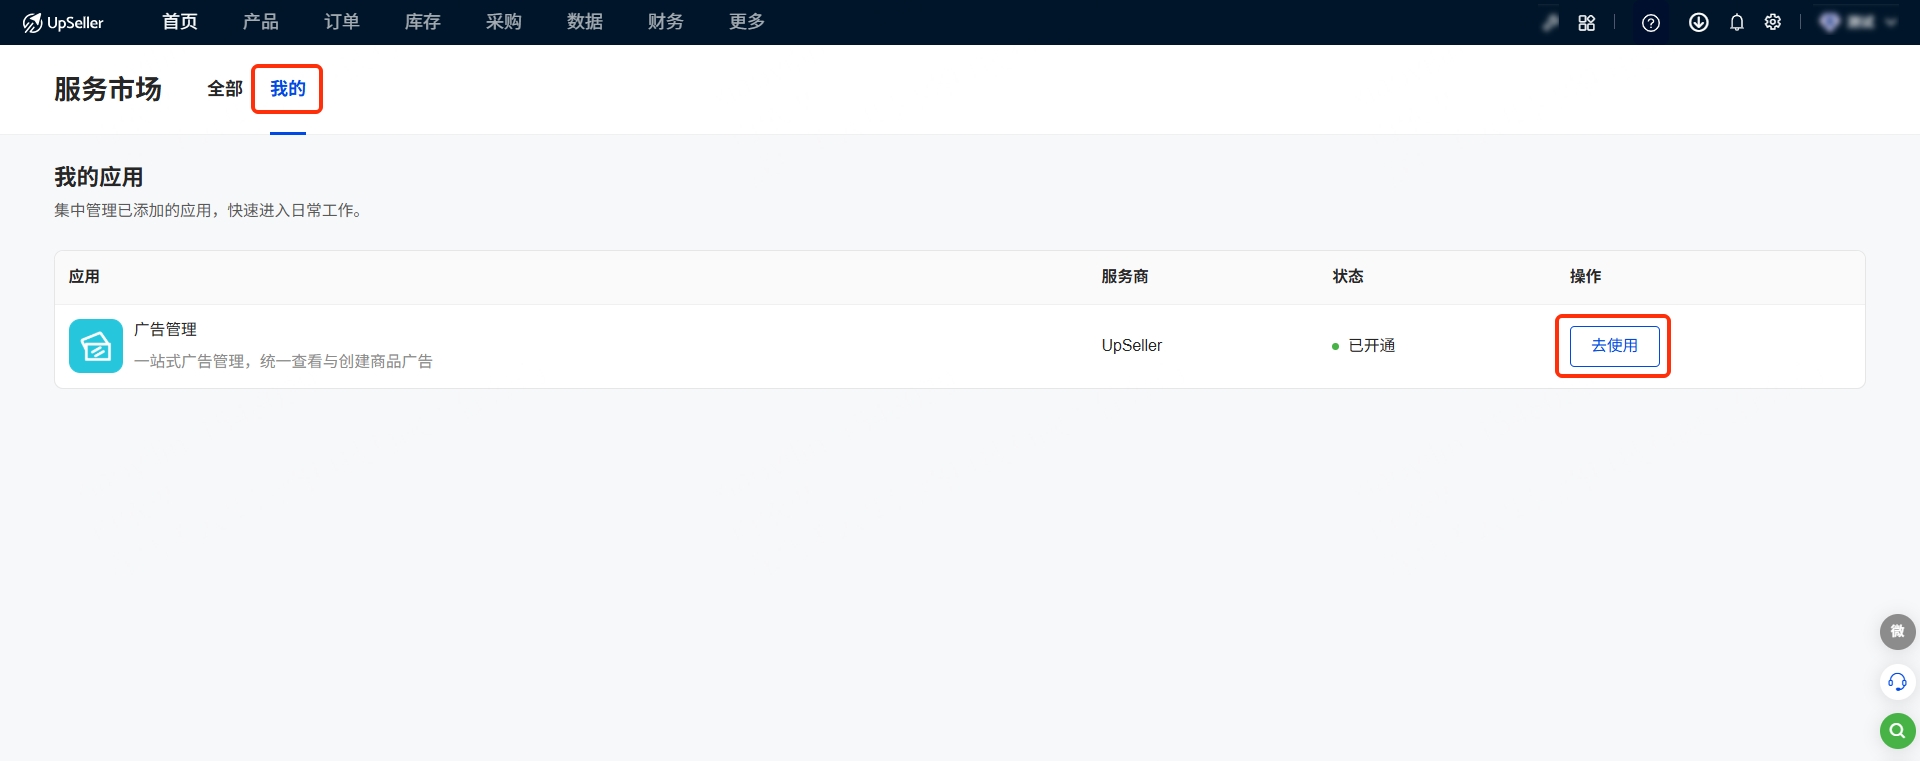Screen dimensions: 1920x761
Task: Open the 采购 menu
Action: click(504, 22)
